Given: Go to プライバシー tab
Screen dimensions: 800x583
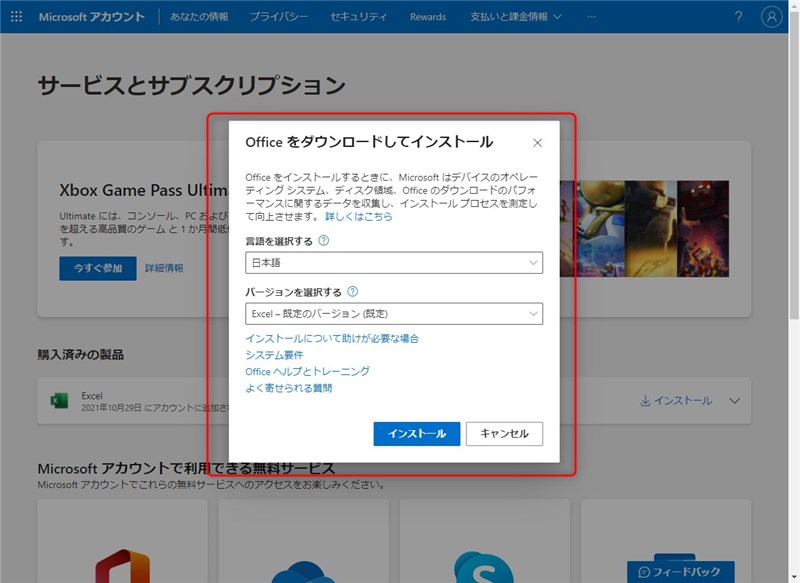Looking at the screenshot, I should (x=279, y=17).
